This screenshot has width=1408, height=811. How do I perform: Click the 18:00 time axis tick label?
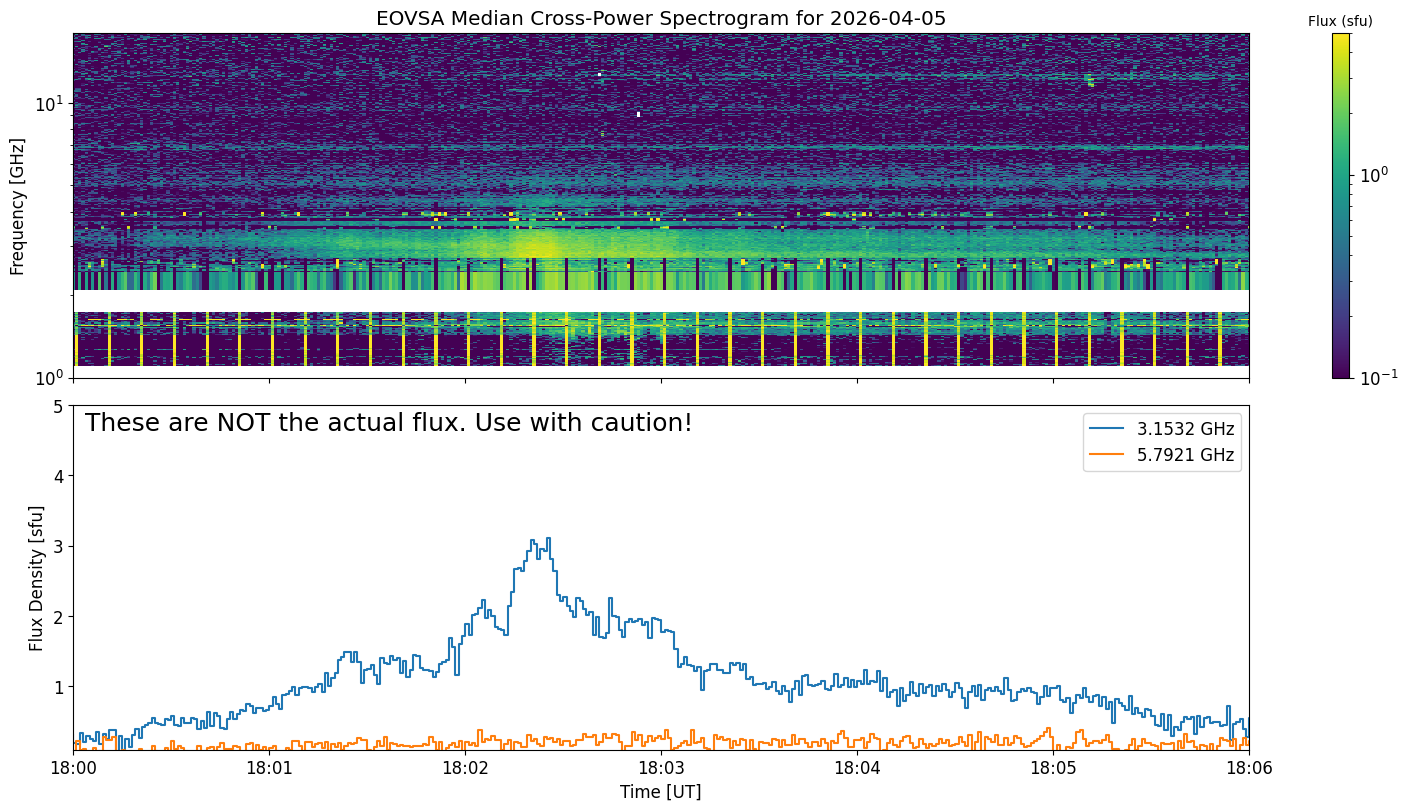[x=73, y=770]
